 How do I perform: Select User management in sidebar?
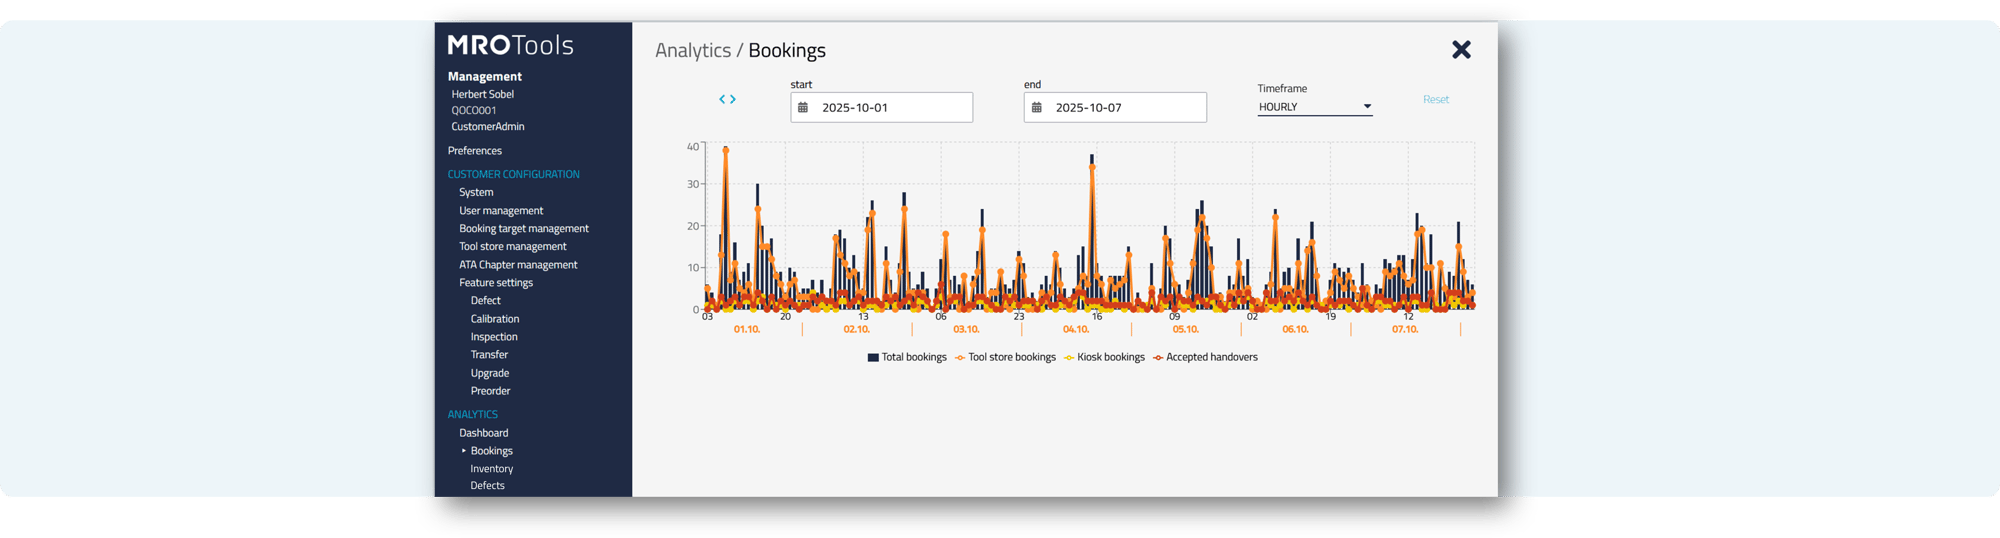501,211
